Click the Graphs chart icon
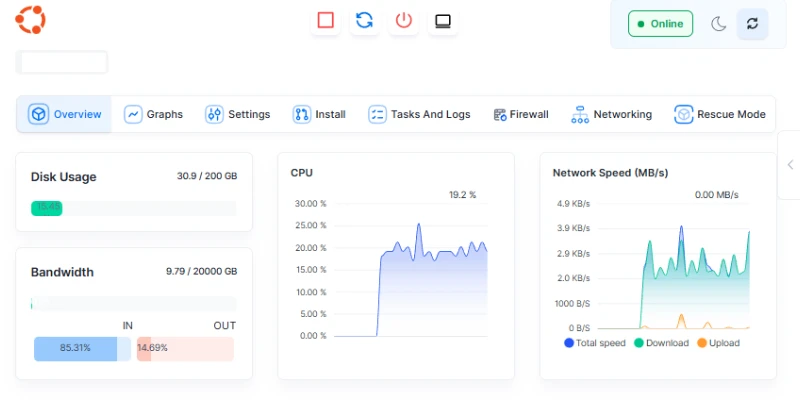Image resolution: width=800 pixels, height=400 pixels. pyautogui.click(x=133, y=114)
